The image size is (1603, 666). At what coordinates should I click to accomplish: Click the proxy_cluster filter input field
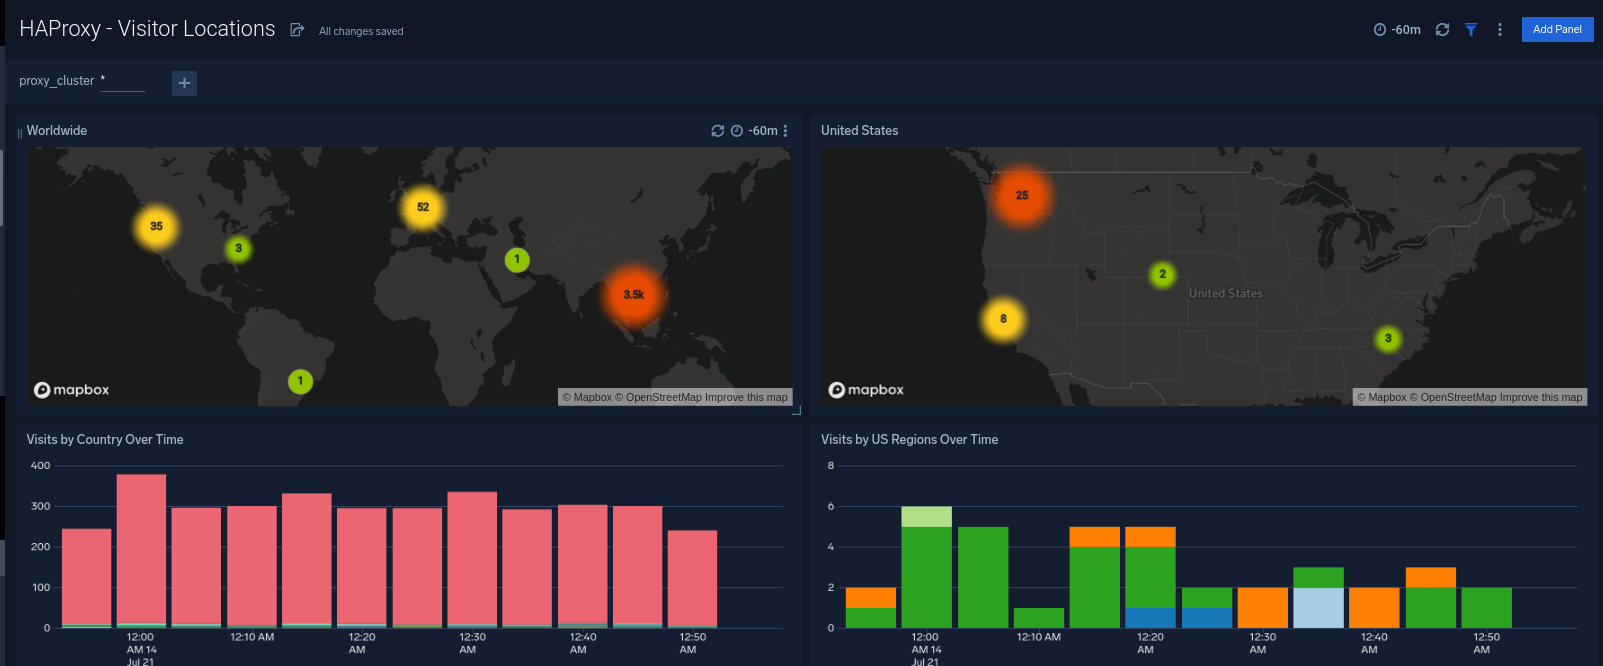pyautogui.click(x=122, y=81)
